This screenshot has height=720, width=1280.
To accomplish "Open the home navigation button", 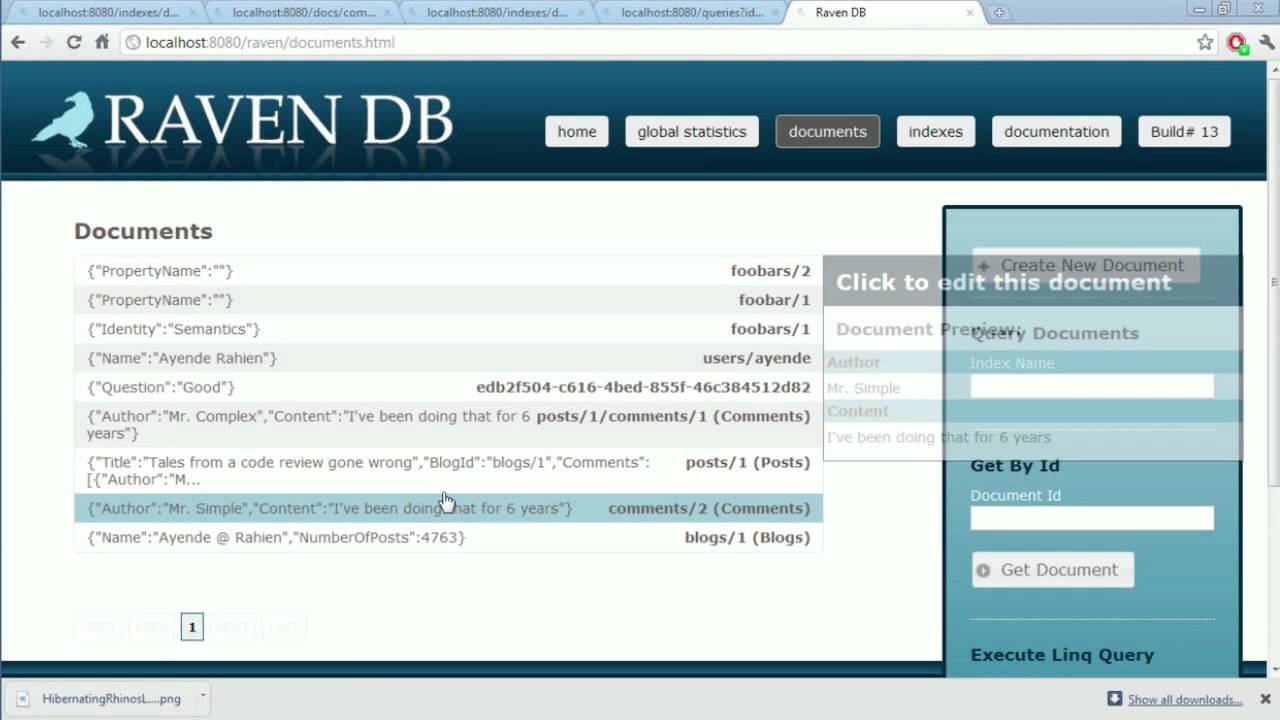I will tap(577, 131).
